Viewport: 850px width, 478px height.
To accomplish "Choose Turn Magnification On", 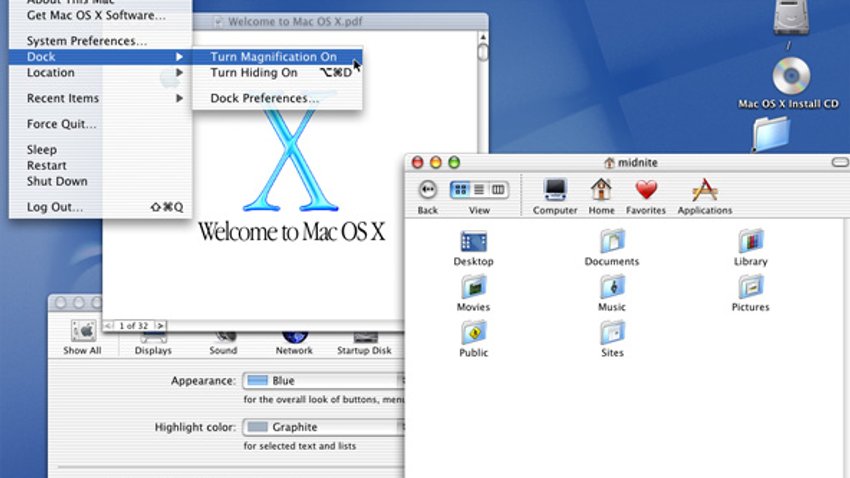I will (277, 57).
